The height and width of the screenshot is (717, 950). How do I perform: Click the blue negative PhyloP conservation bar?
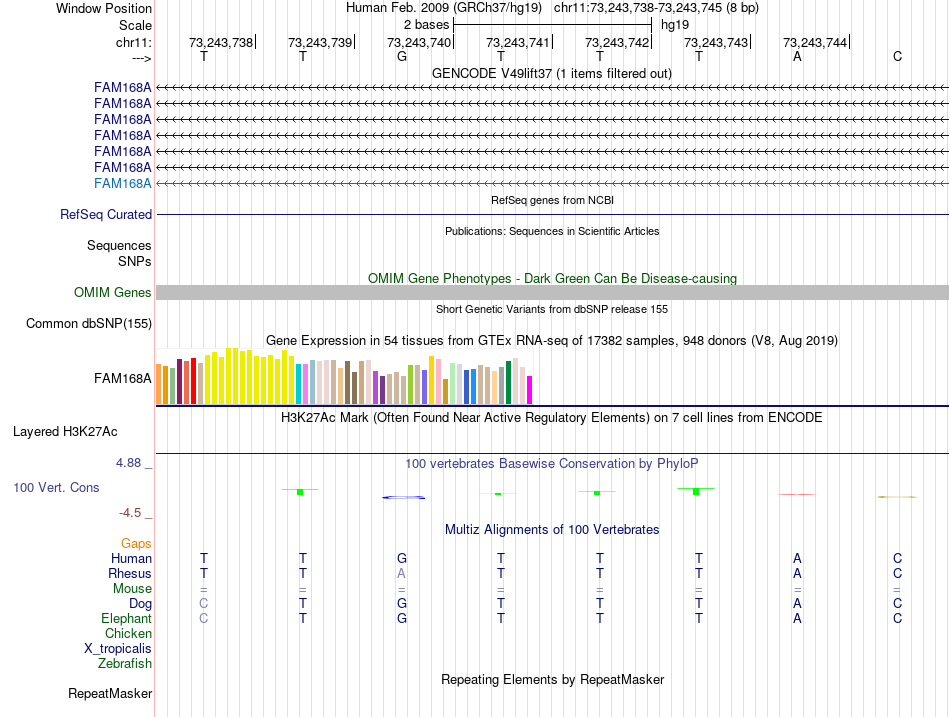[404, 497]
